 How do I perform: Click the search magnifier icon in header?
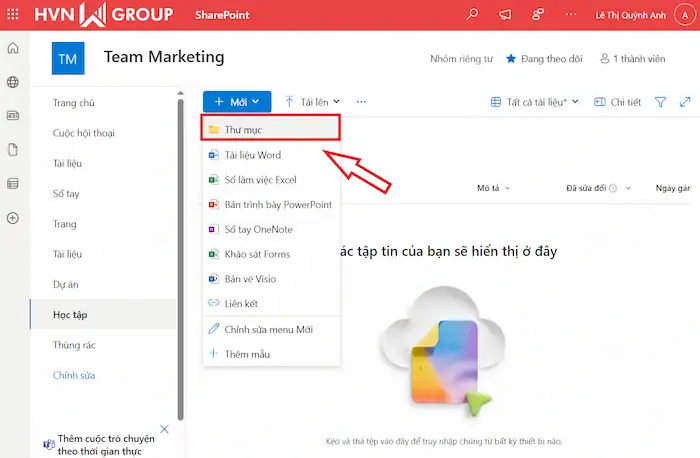473,15
